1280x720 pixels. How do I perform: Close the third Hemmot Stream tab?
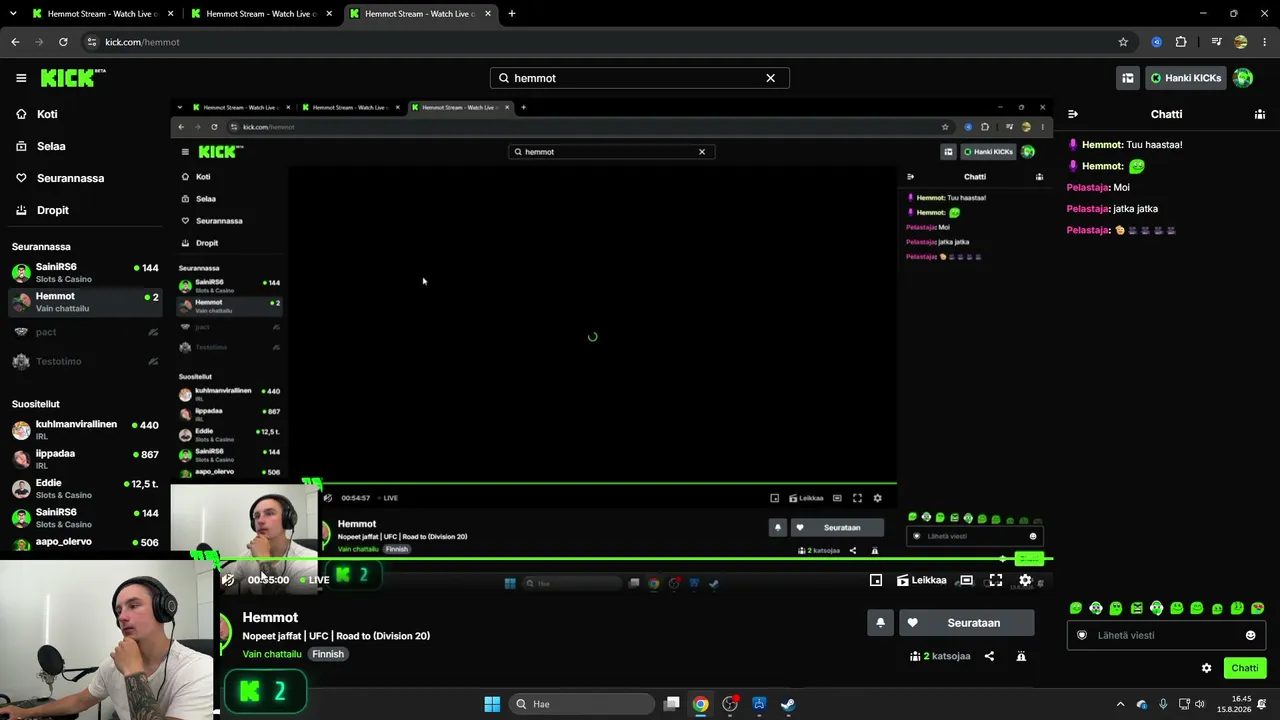pos(488,14)
